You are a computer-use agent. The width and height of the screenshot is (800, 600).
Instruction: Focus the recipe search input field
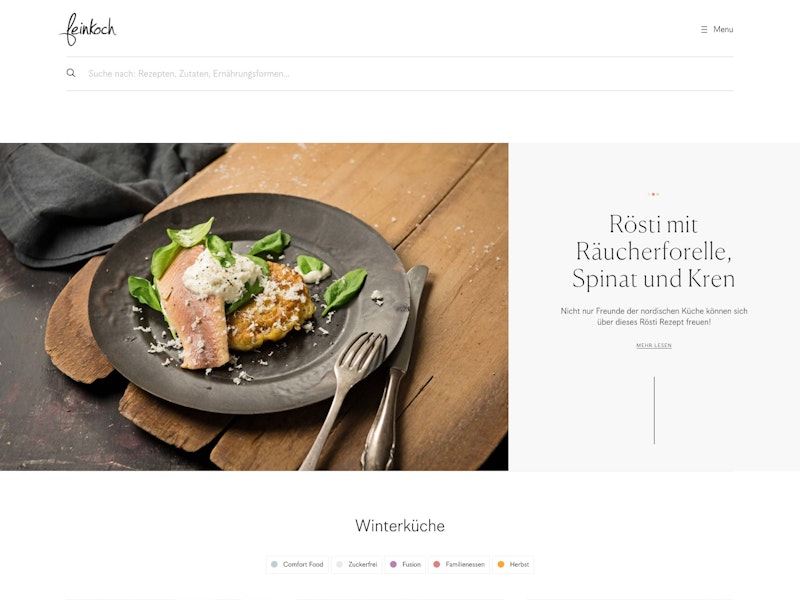(x=408, y=73)
